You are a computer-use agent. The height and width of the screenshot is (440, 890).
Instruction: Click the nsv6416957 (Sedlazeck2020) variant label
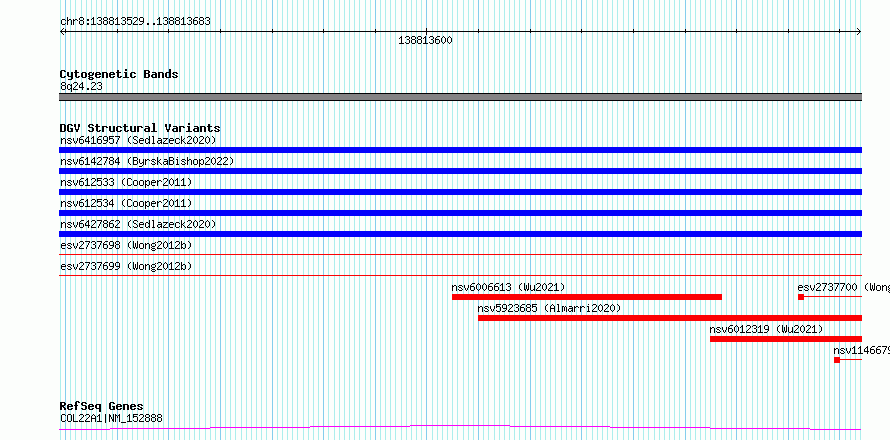coord(138,140)
